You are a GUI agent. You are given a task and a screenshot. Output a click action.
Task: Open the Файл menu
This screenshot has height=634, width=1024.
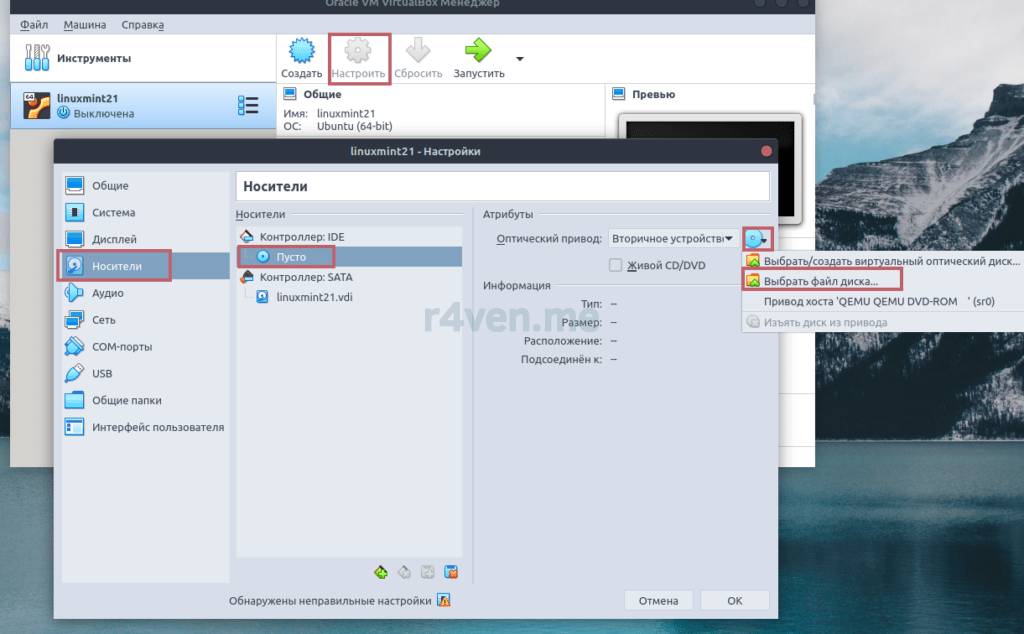tap(34, 24)
